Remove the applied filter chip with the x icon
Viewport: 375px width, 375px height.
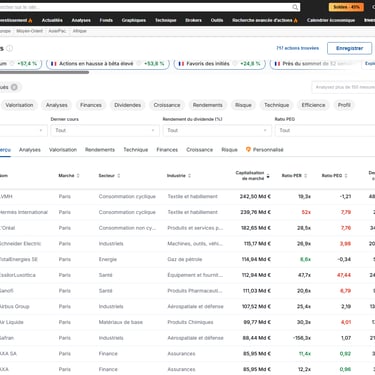pos(14,87)
